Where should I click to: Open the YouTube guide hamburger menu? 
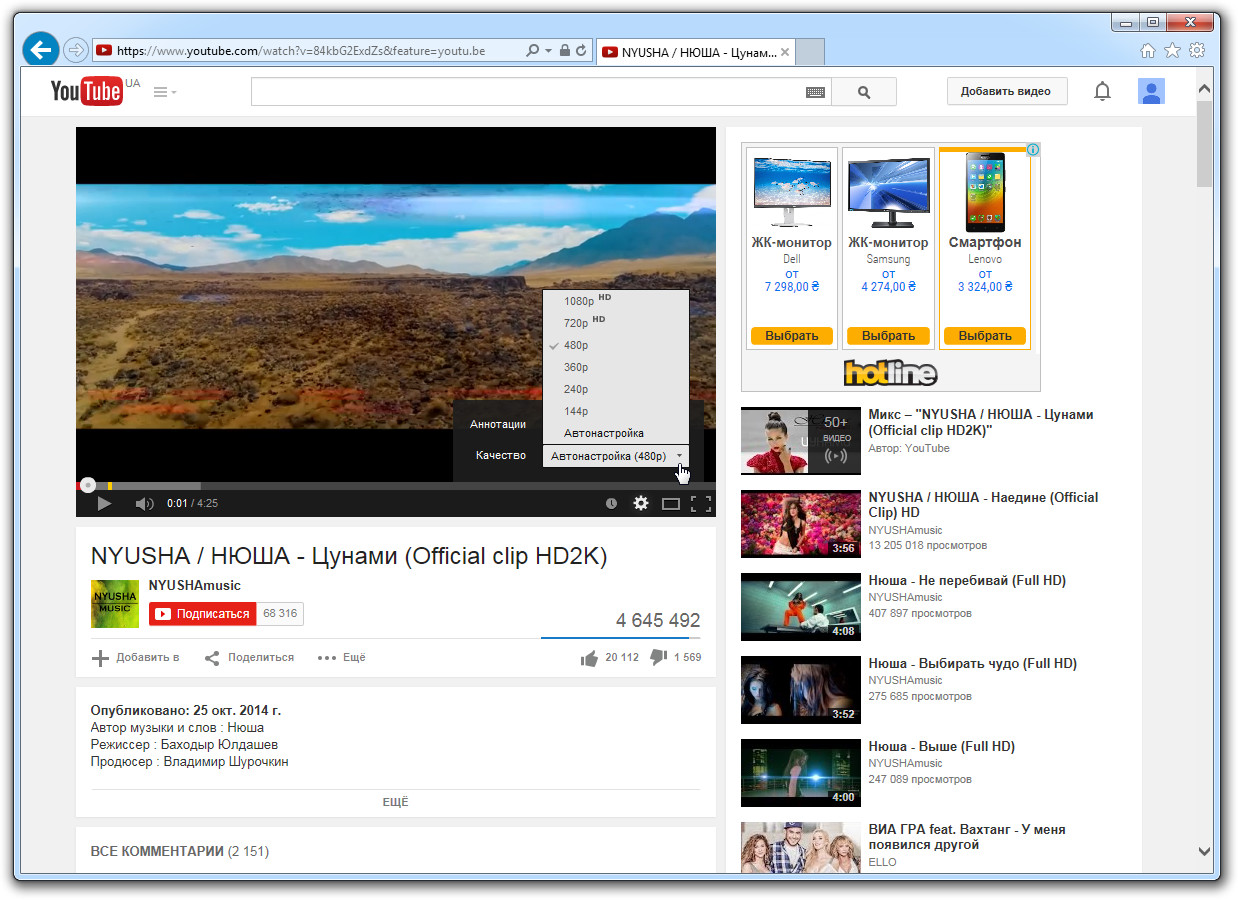click(x=163, y=92)
